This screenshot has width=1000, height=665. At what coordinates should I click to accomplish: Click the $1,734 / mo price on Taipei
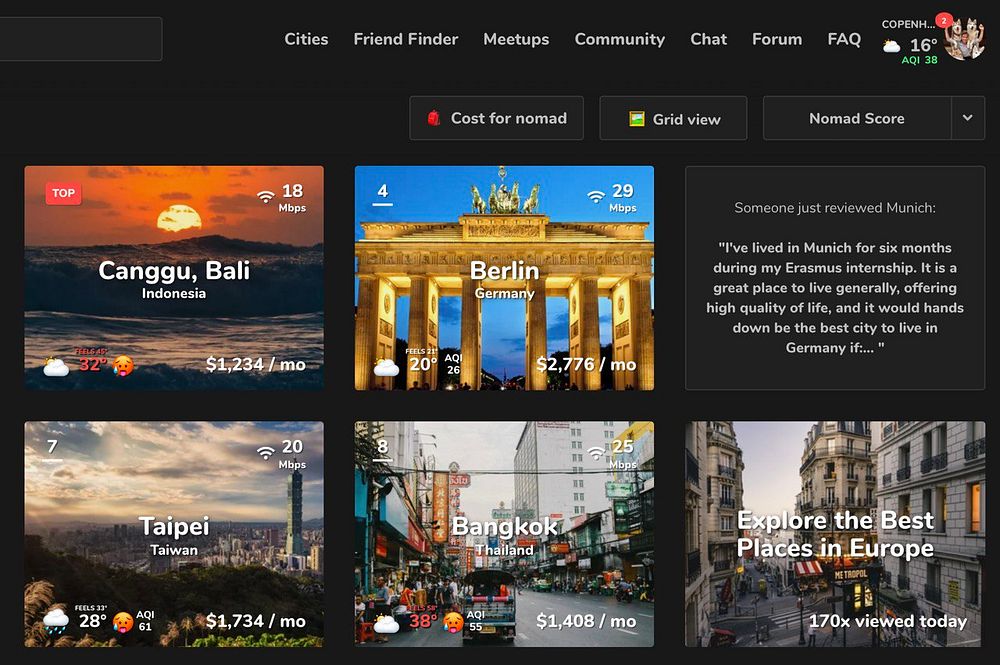(x=256, y=621)
